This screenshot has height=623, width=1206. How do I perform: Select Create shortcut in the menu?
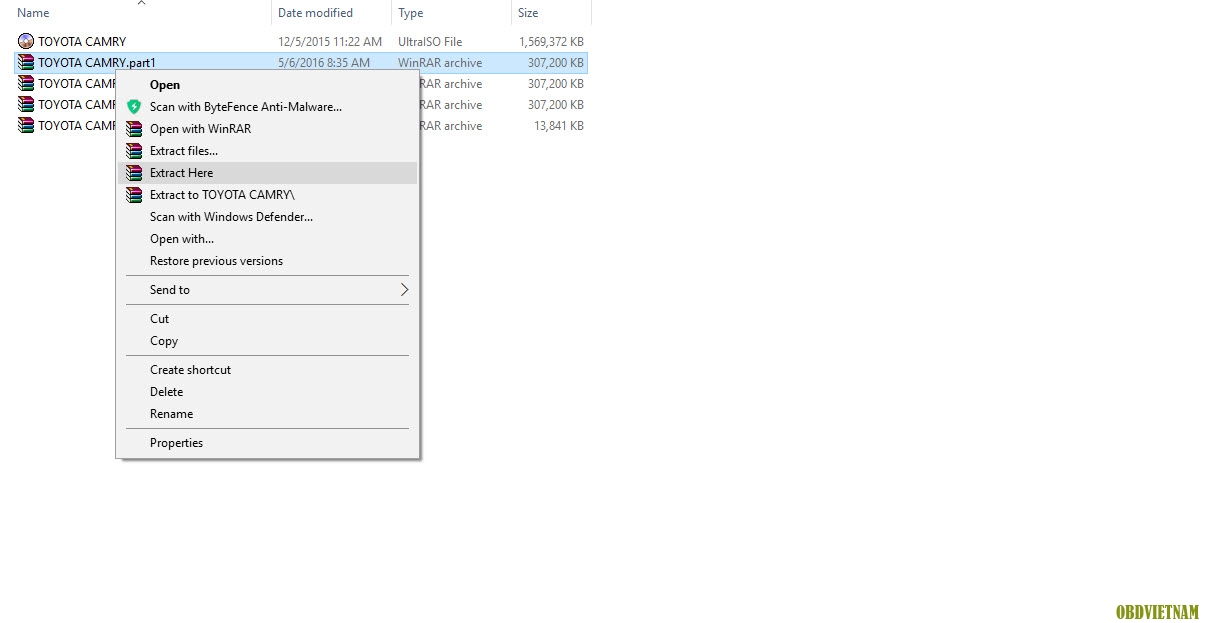267,370
